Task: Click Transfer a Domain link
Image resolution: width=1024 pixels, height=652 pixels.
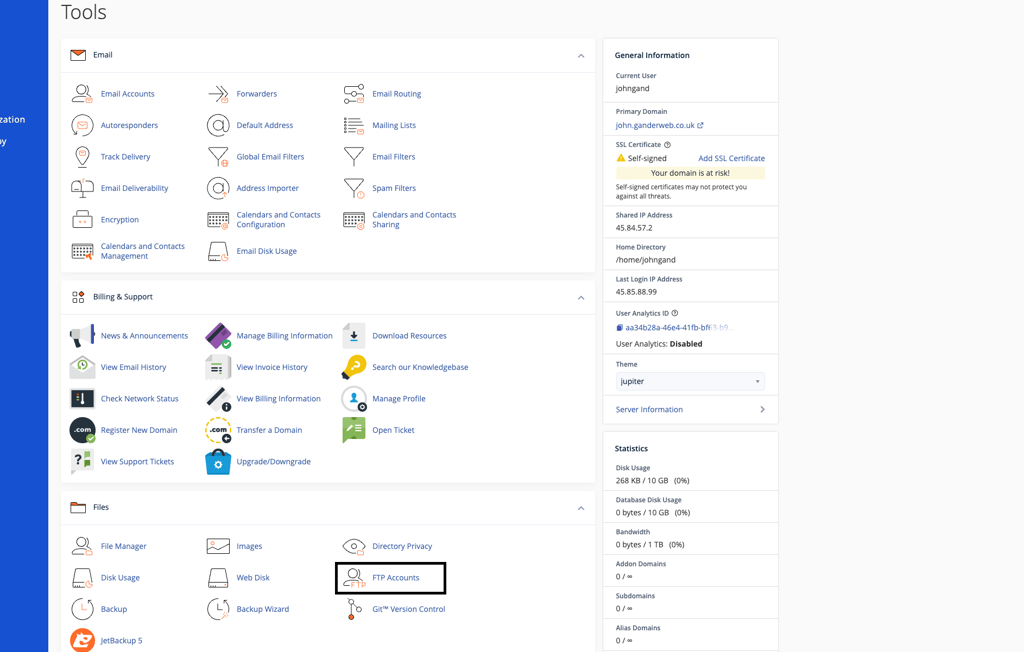Action: [x=269, y=430]
